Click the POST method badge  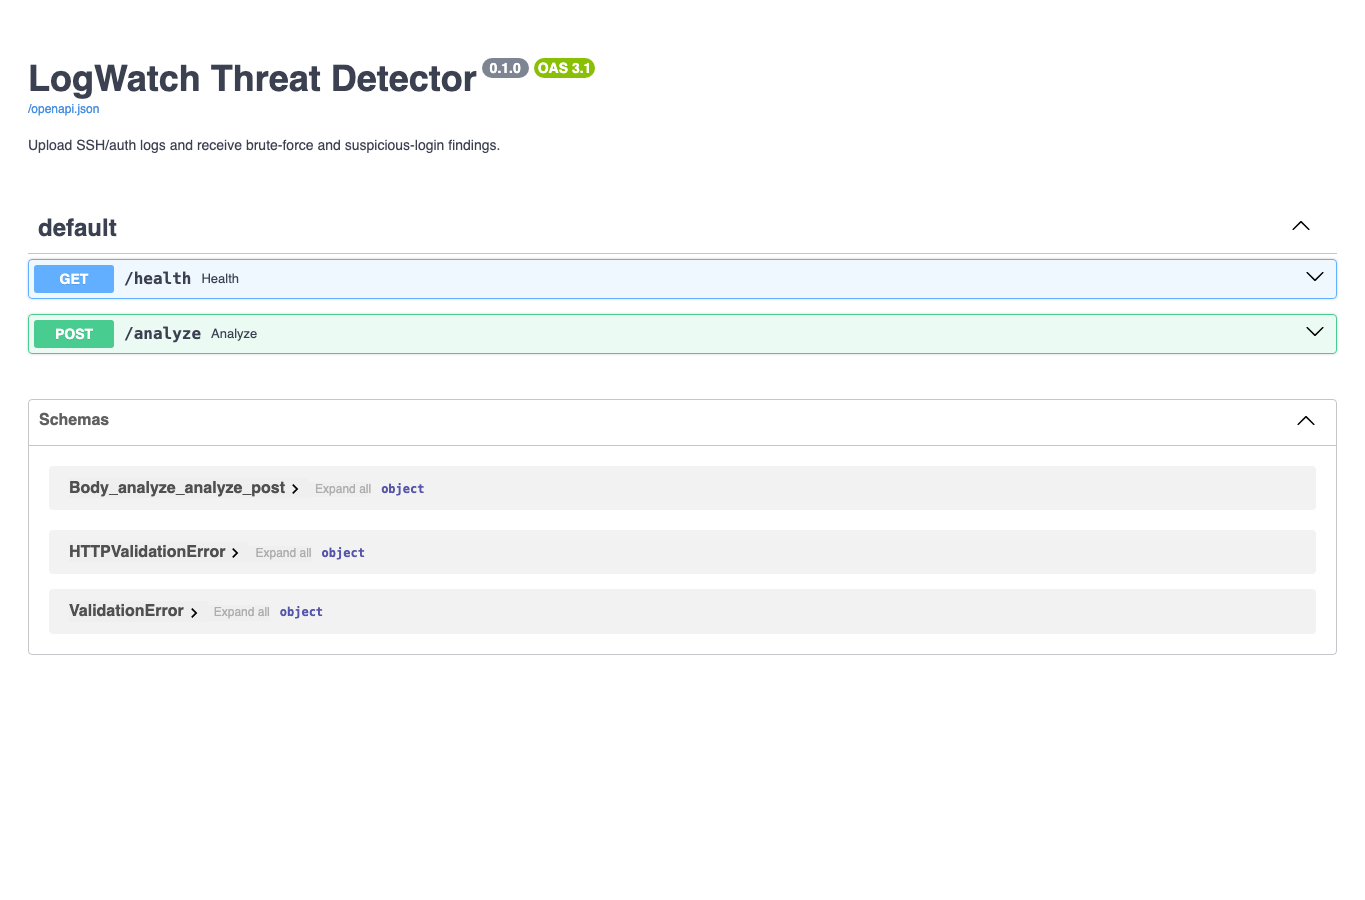(74, 334)
